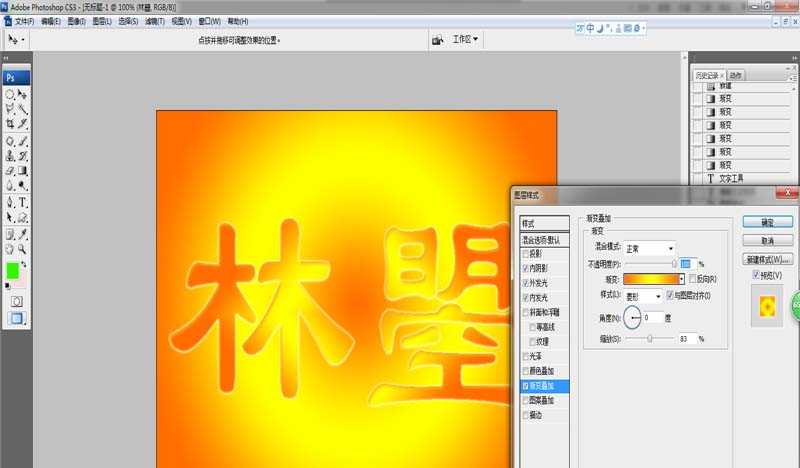Select the Move tool in toolbox
Image resolution: width=800 pixels, height=468 pixels.
click(22, 93)
